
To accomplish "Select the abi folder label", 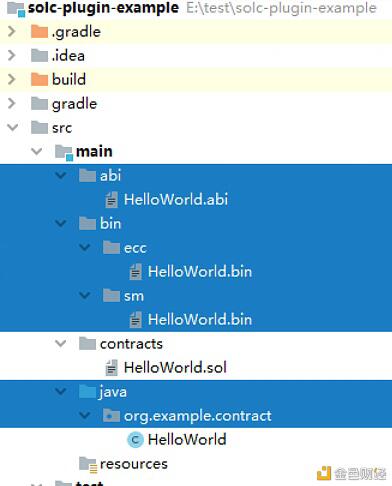I will [110, 175].
